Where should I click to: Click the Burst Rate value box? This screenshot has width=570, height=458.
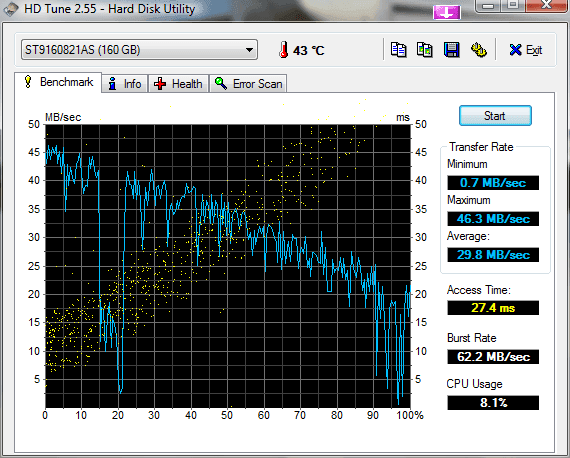pos(493,357)
